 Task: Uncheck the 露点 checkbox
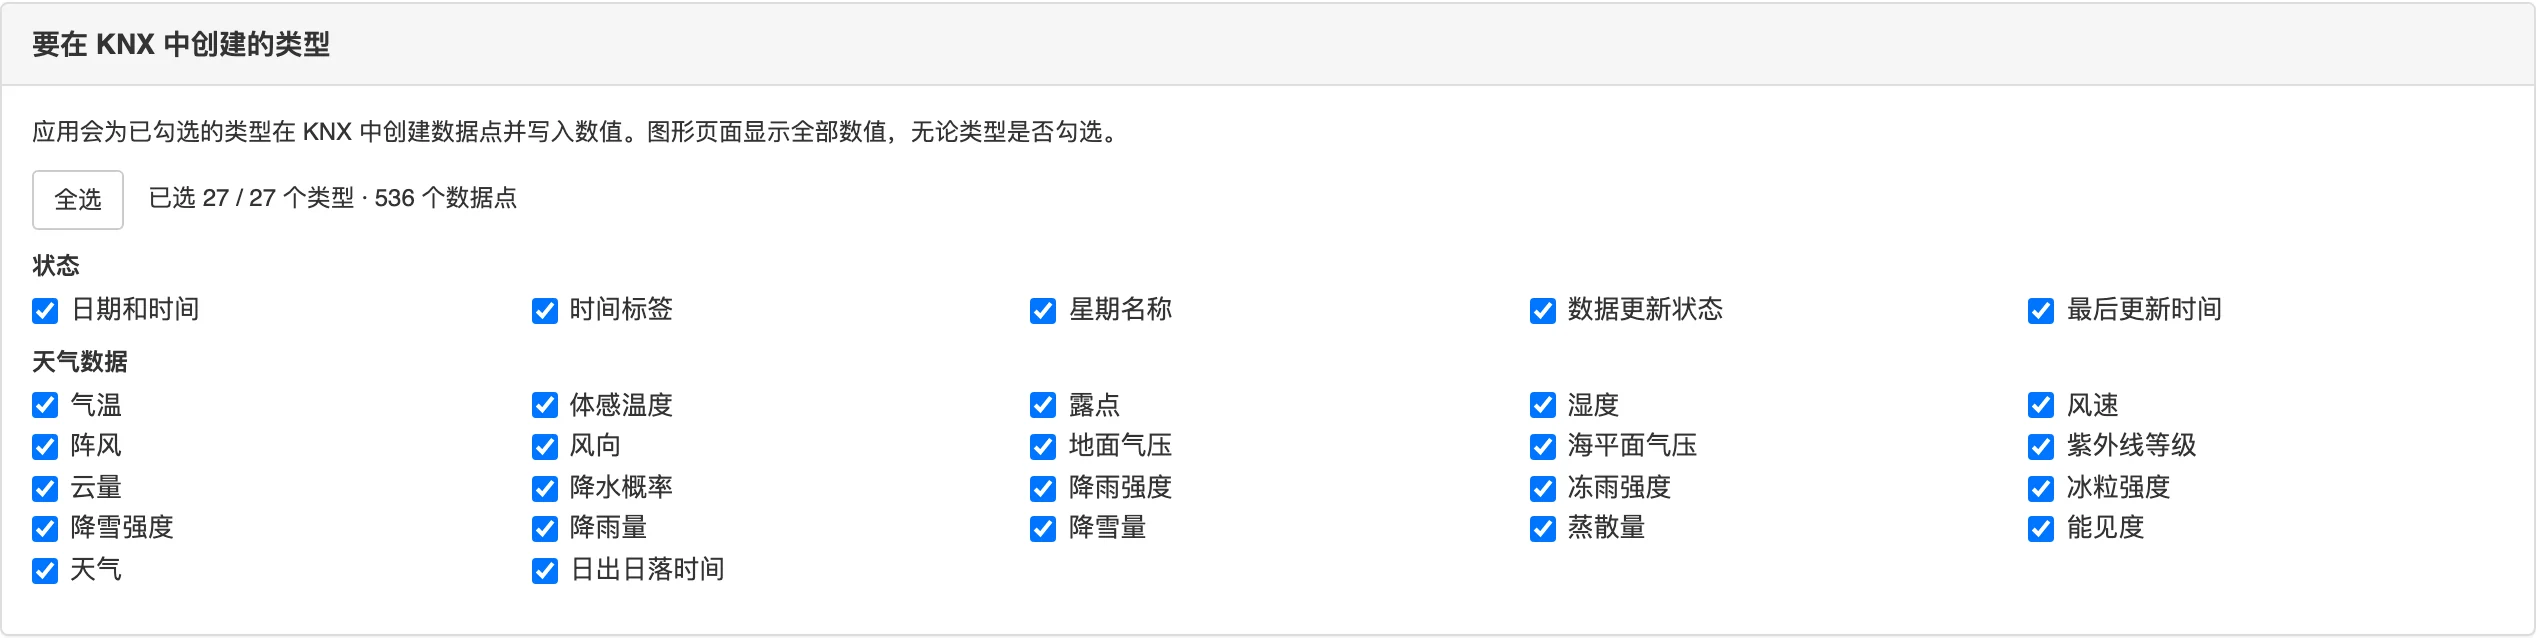click(1043, 405)
